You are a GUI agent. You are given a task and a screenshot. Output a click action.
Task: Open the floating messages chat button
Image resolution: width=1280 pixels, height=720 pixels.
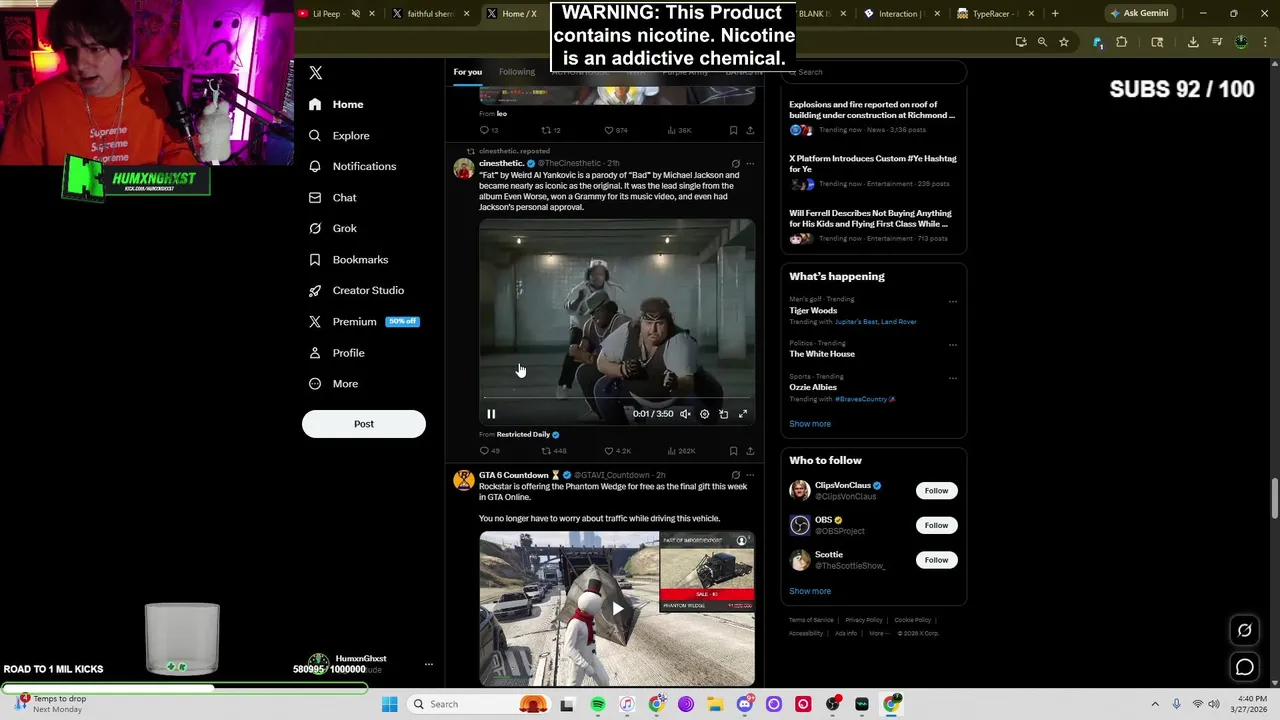tap(1245, 667)
